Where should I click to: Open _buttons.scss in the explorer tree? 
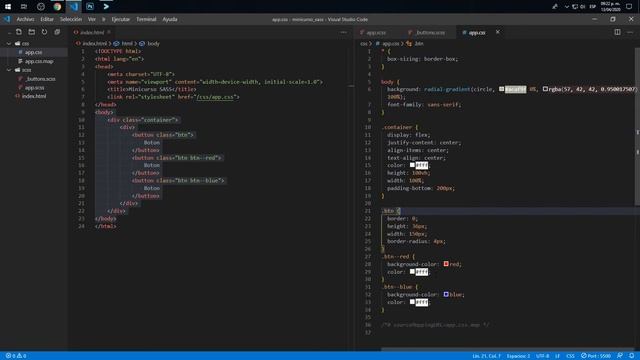(40, 79)
